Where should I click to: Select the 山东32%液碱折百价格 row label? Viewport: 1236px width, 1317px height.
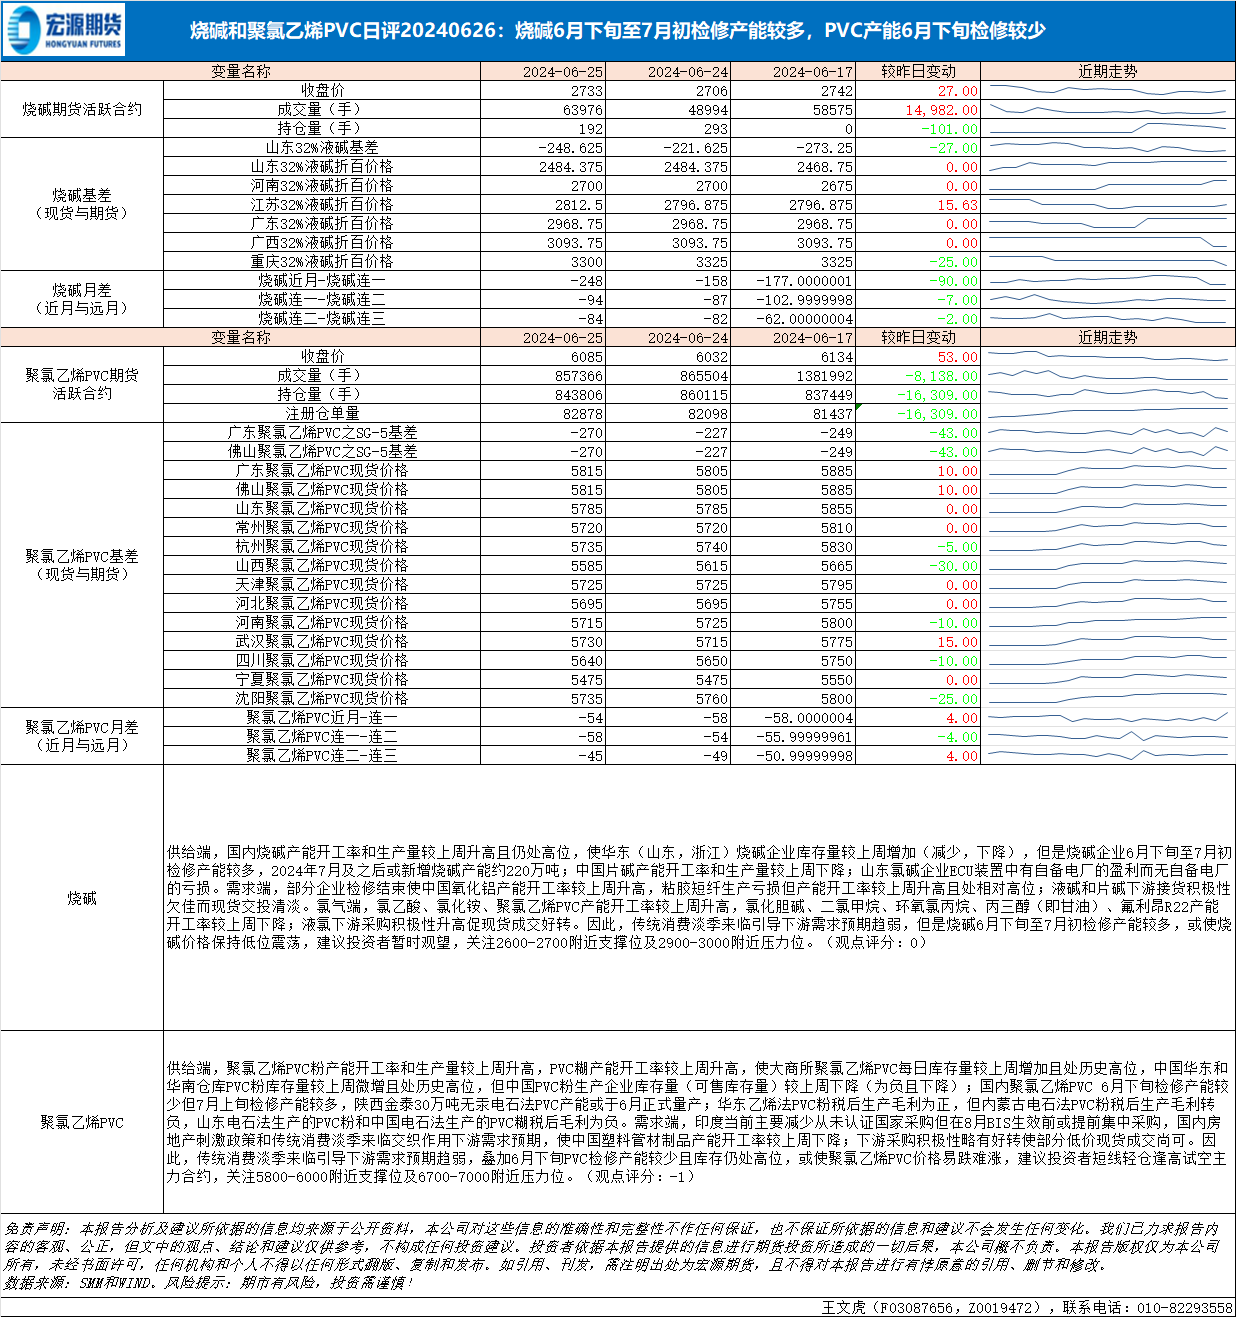321,167
